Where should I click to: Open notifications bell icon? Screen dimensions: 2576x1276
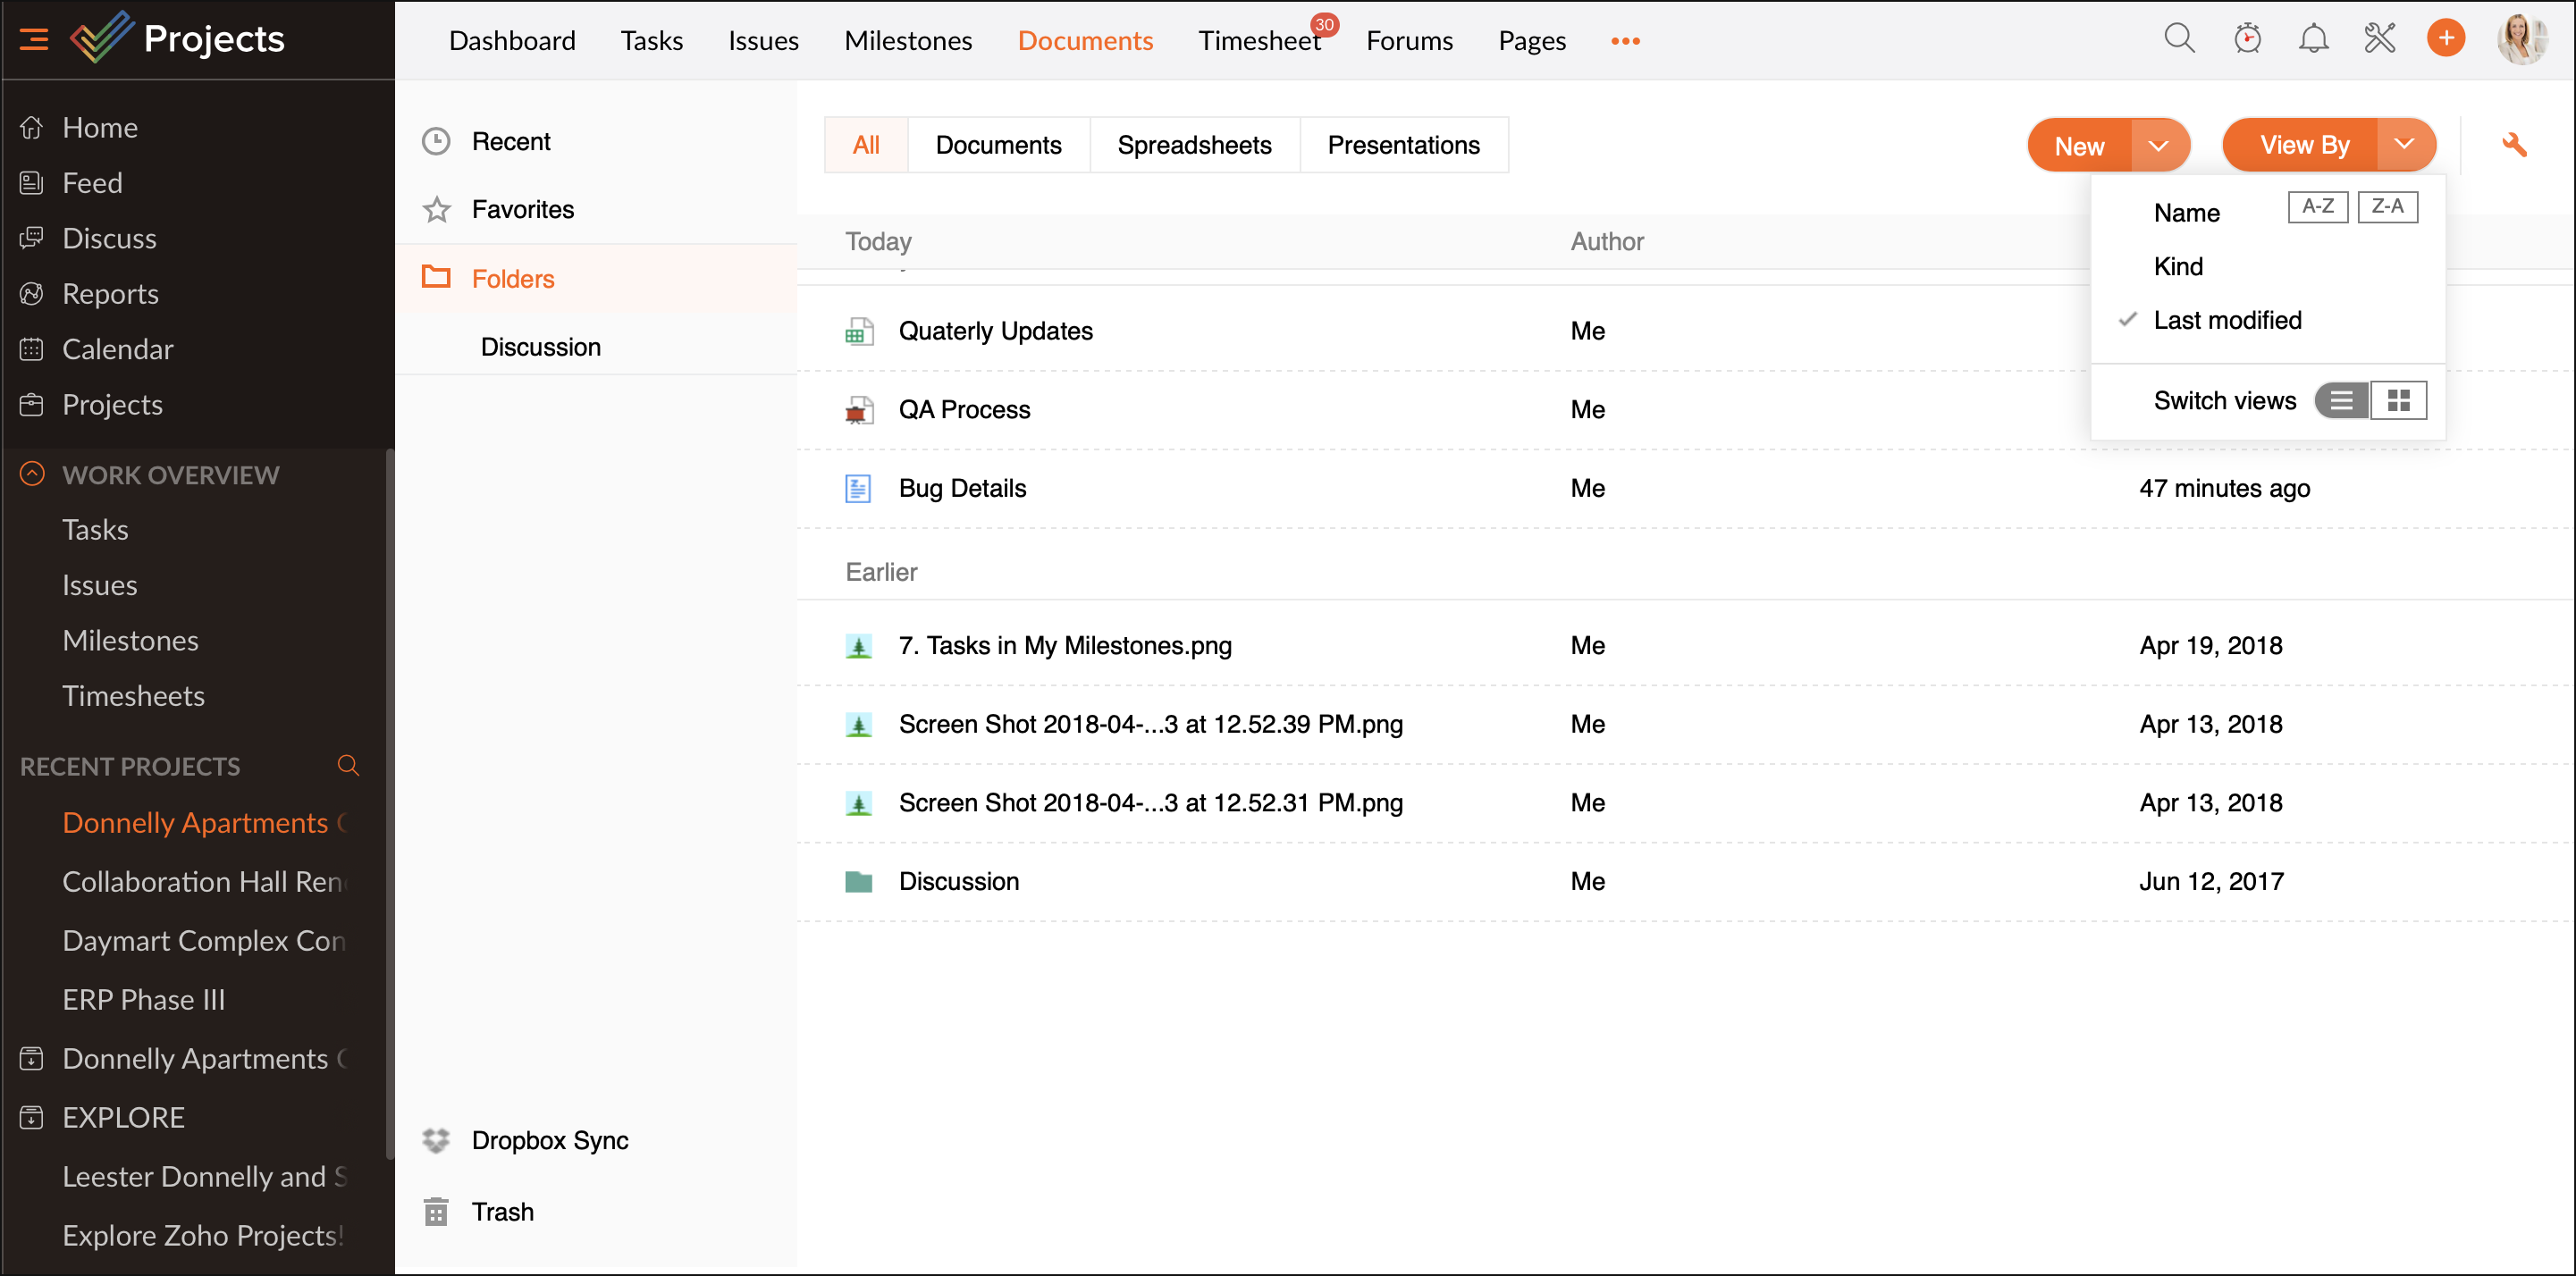2313,39
